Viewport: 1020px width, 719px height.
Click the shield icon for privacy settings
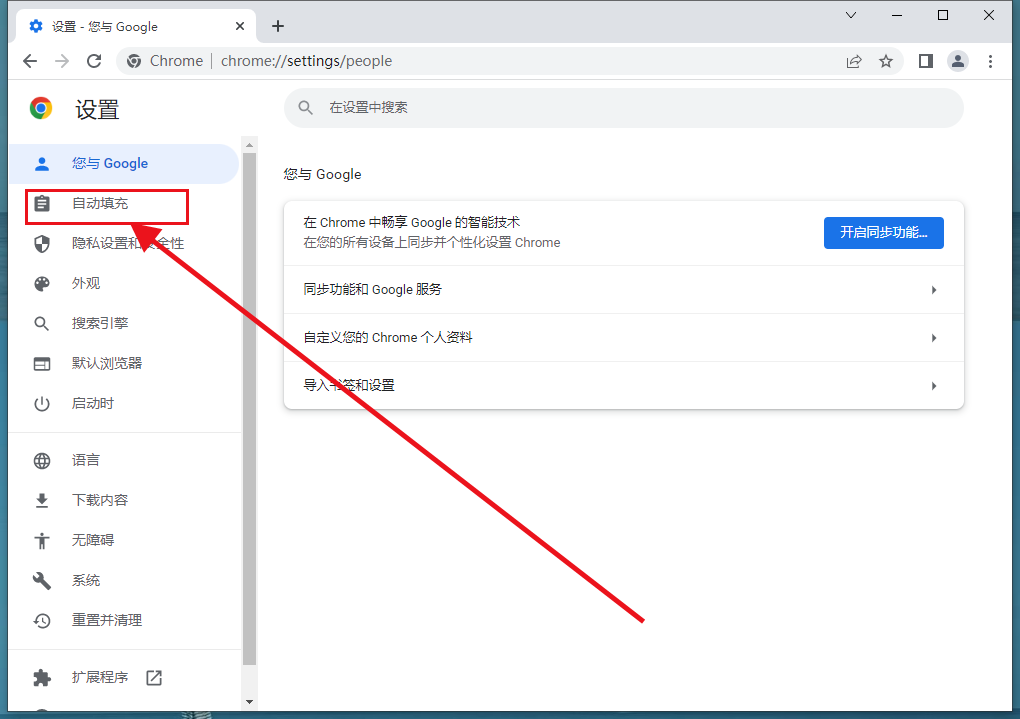(x=42, y=244)
